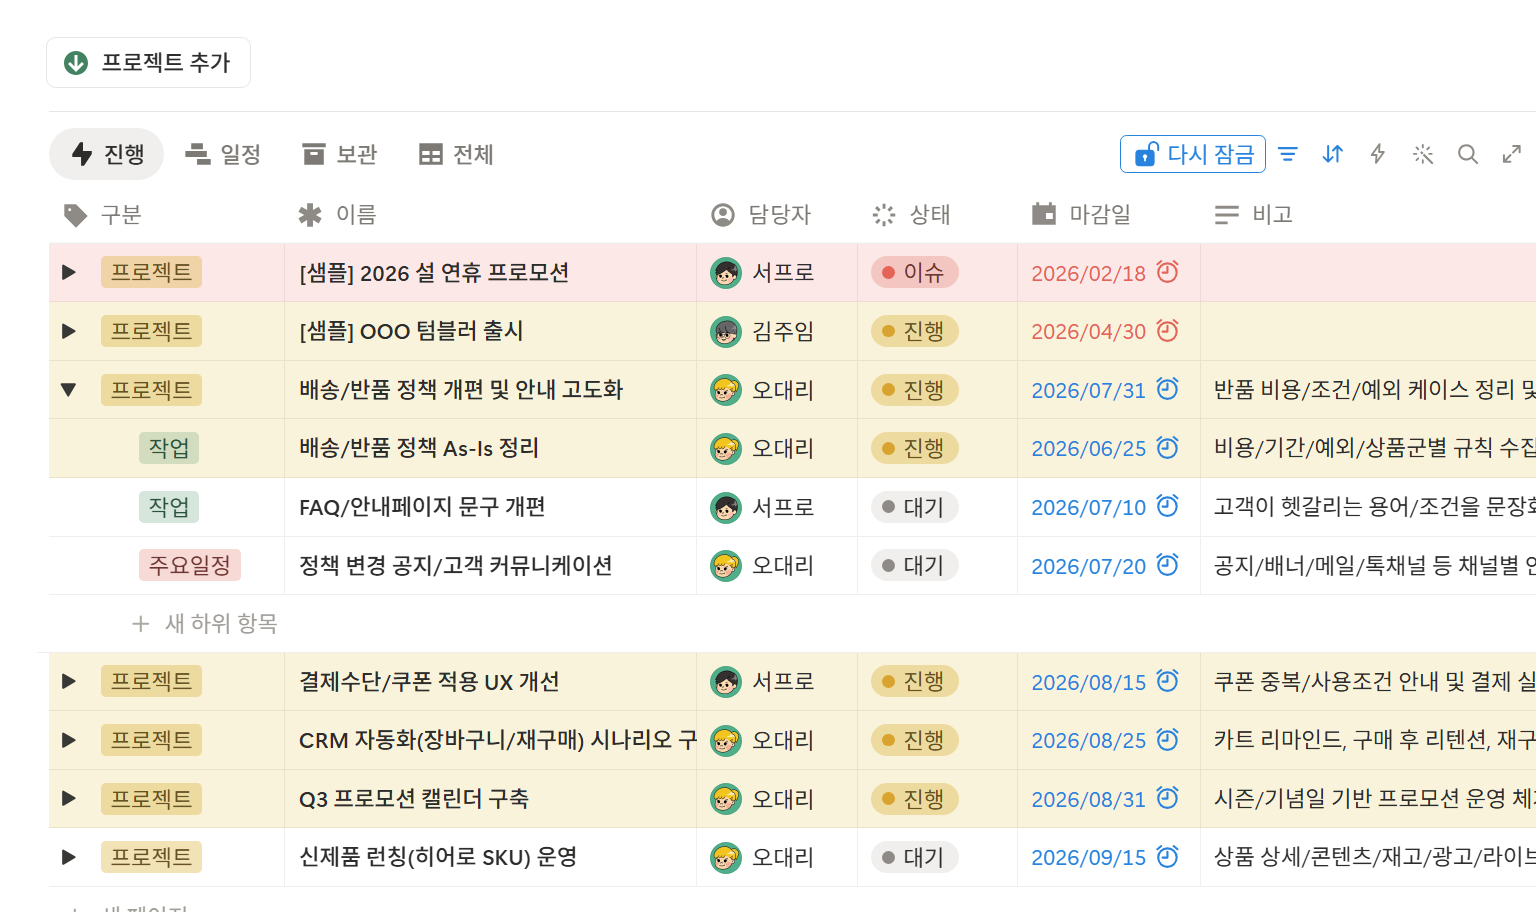Click the 이름 column header
Screen dimensions: 1536x912
click(x=338, y=215)
